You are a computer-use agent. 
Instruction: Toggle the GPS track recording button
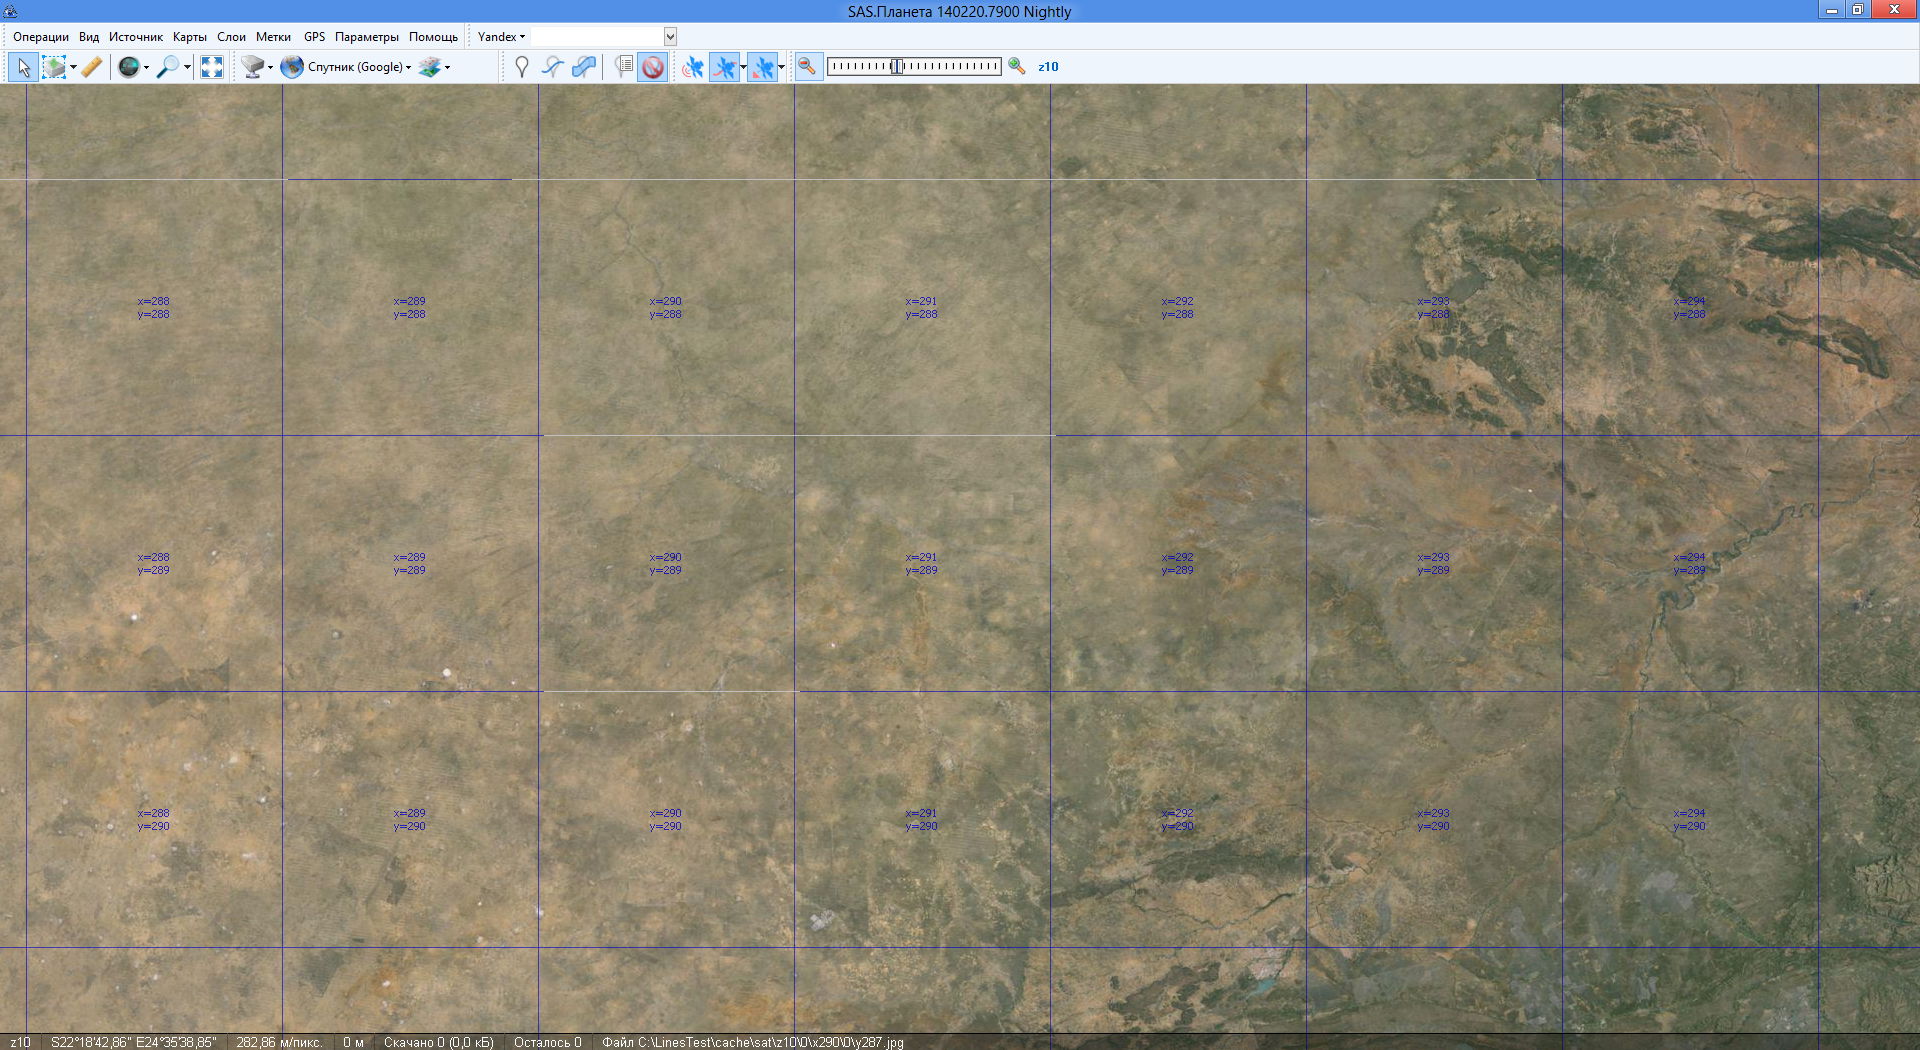(x=725, y=67)
